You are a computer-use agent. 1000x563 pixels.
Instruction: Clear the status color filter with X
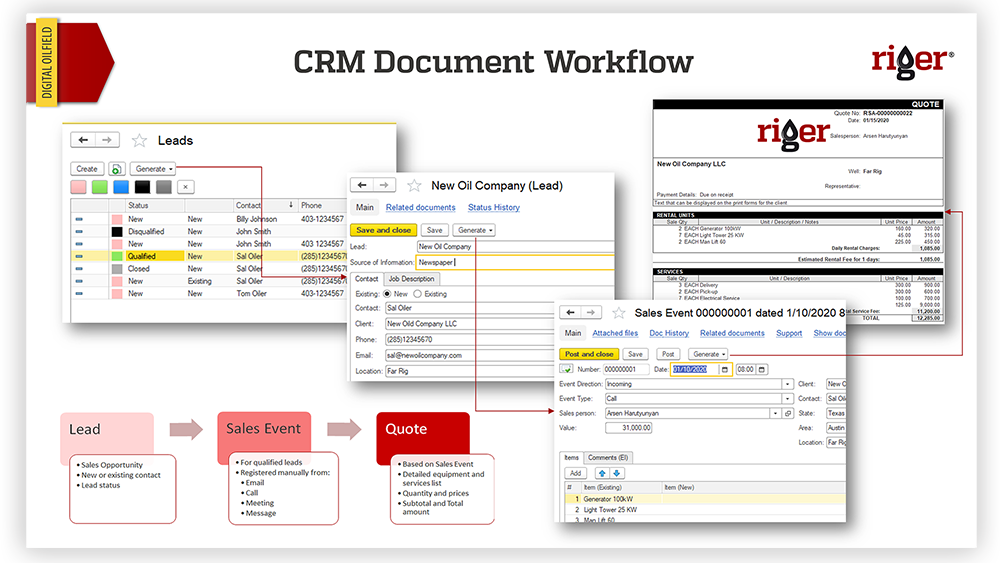click(185, 187)
